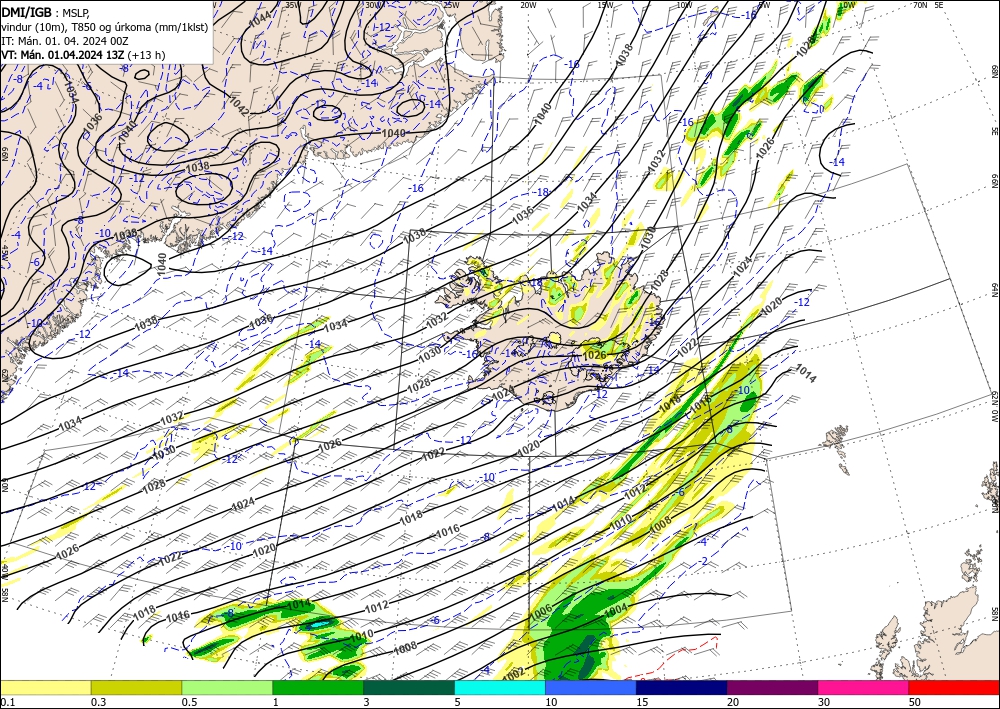Click the 50 legend value label
Image resolution: width=1000 pixels, height=709 pixels.
915,702
